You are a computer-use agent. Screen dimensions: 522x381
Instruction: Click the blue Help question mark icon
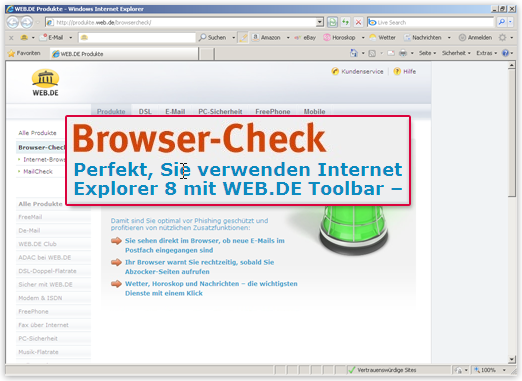[x=506, y=53]
